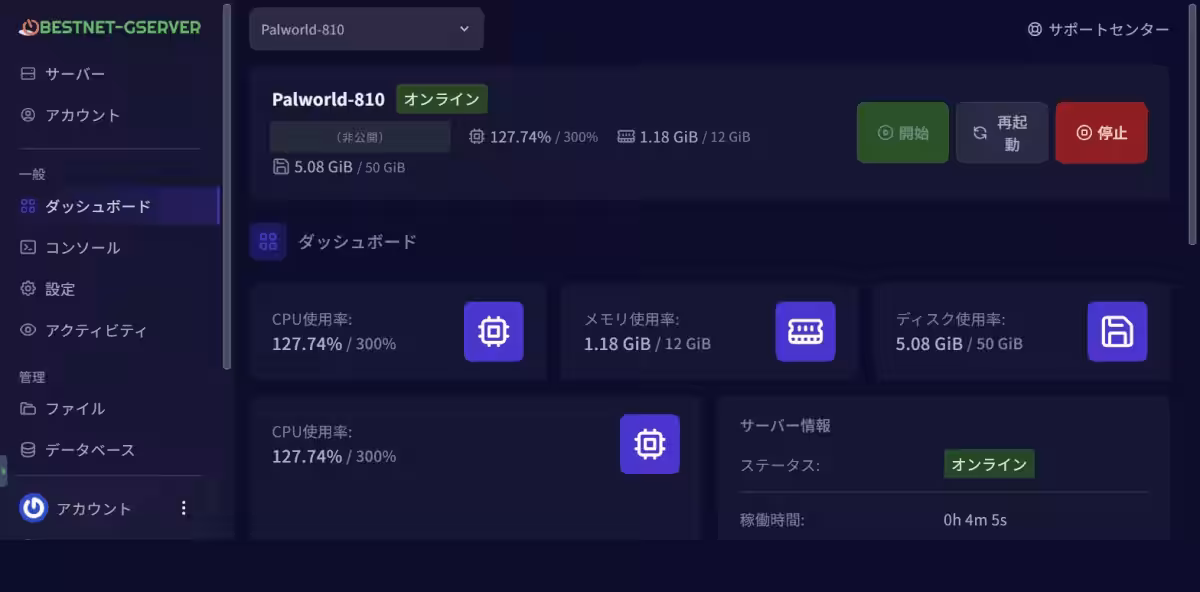Click the ステータス label
1200x592 pixels.
point(780,465)
